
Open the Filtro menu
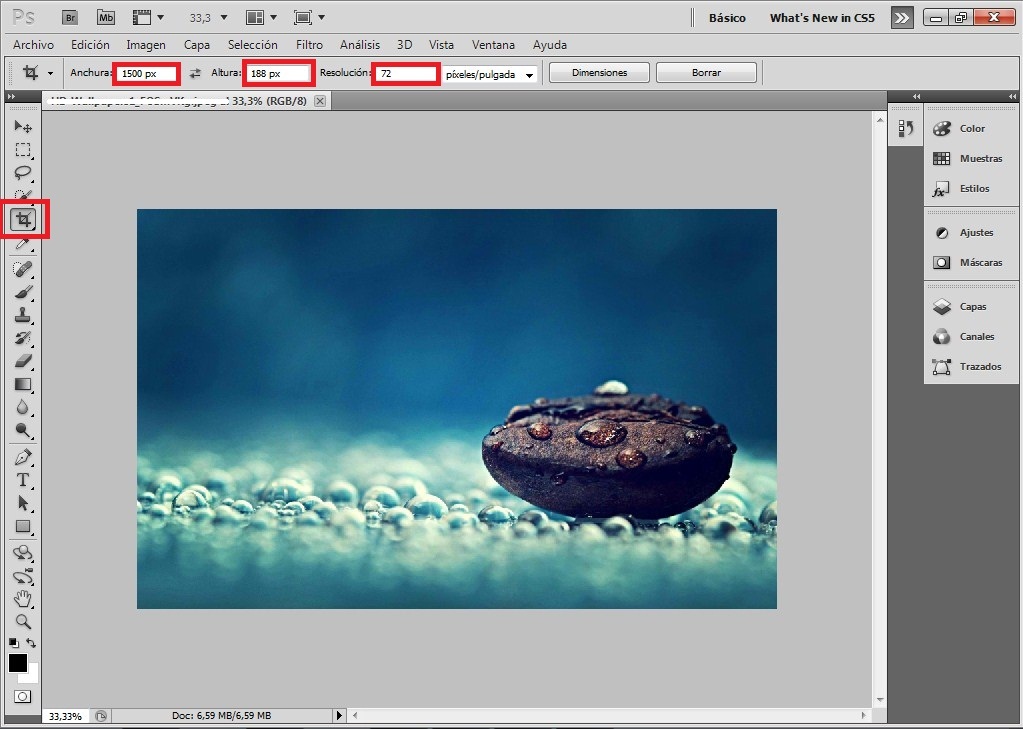coord(309,45)
